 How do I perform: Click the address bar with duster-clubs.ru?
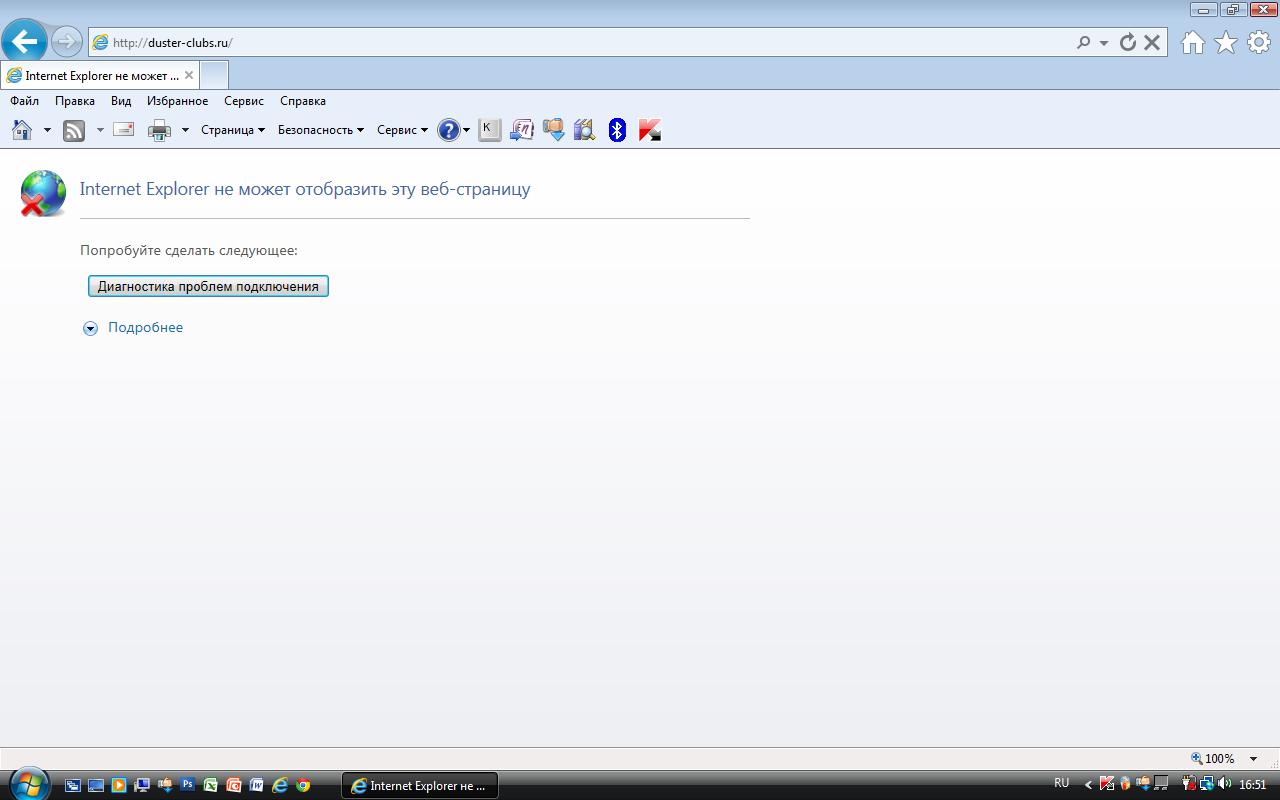580,43
